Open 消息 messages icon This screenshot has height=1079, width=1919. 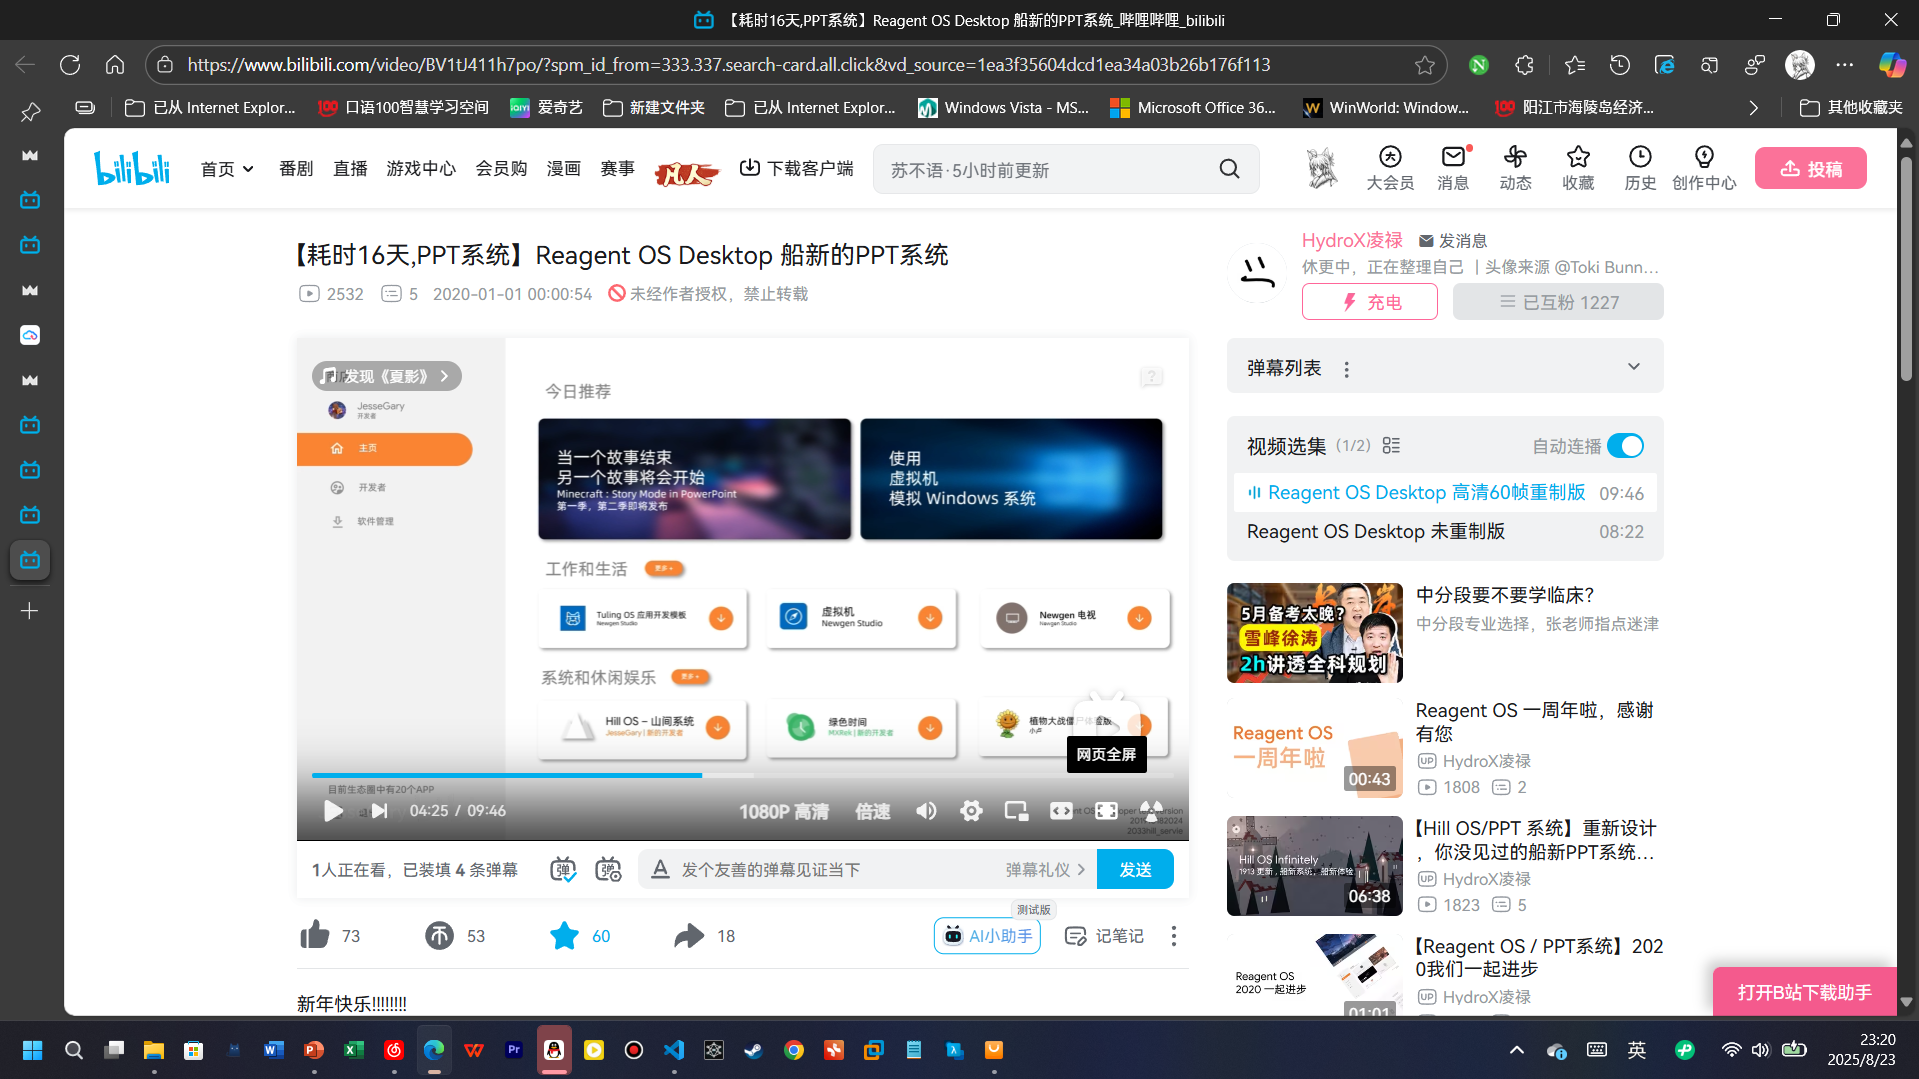click(1453, 168)
